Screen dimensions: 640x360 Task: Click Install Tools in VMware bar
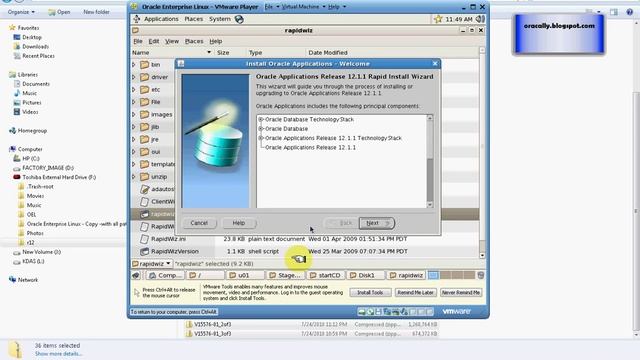[370, 292]
